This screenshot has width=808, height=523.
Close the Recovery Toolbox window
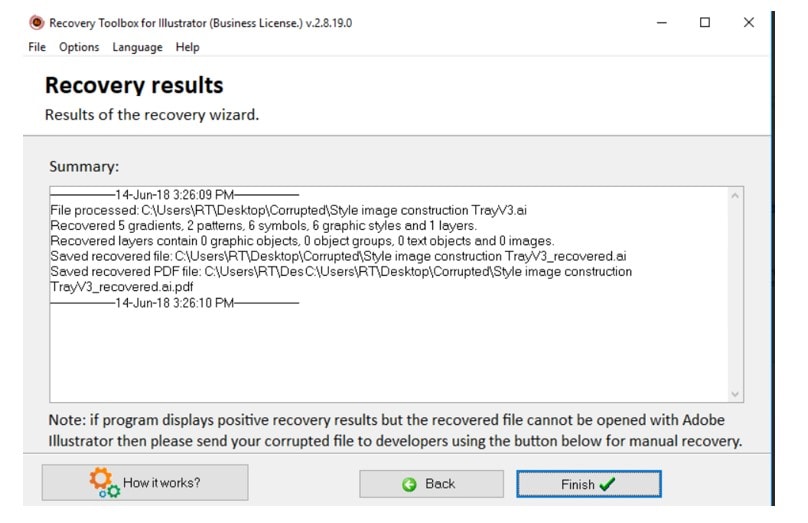[x=749, y=23]
